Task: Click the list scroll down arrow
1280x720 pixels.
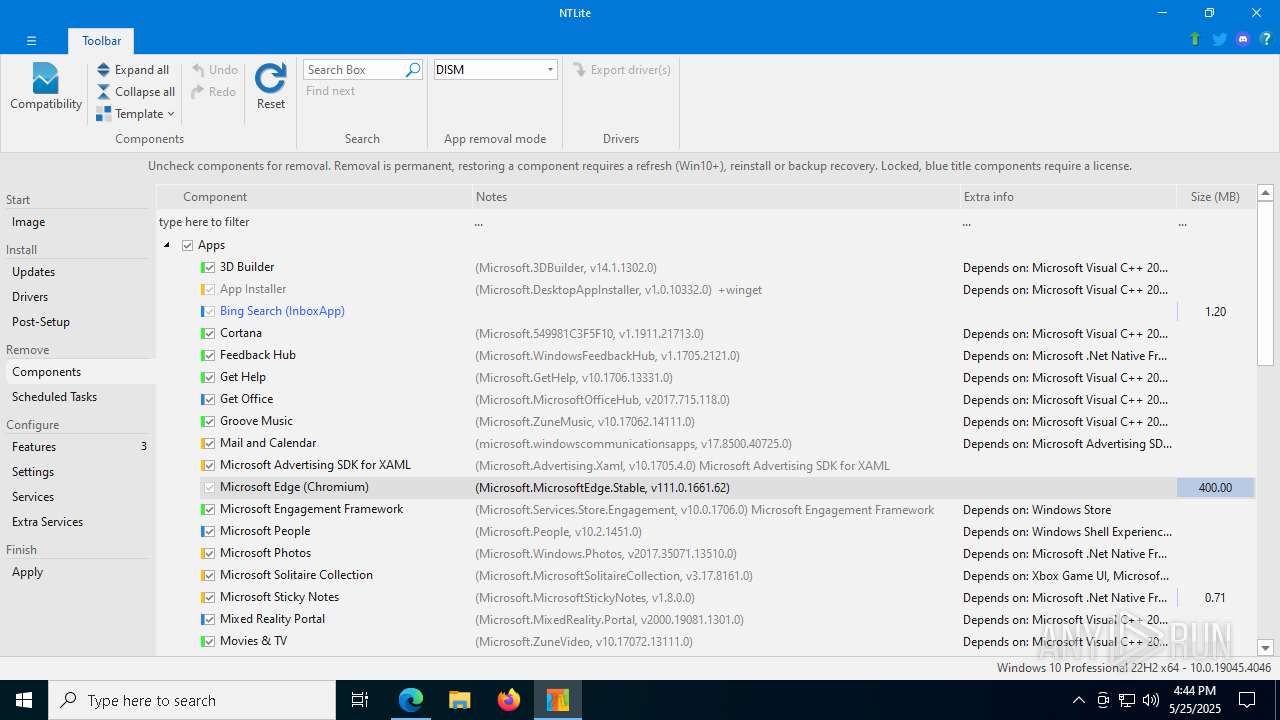Action: (1265, 648)
